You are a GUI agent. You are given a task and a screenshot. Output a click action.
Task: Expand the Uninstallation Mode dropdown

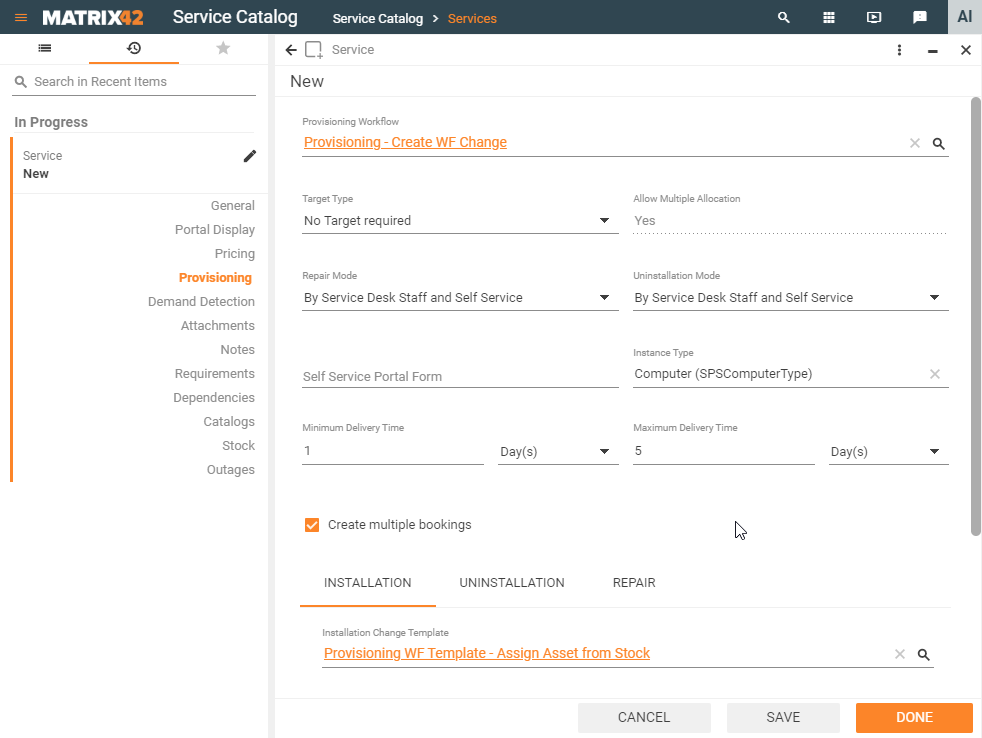tap(934, 298)
